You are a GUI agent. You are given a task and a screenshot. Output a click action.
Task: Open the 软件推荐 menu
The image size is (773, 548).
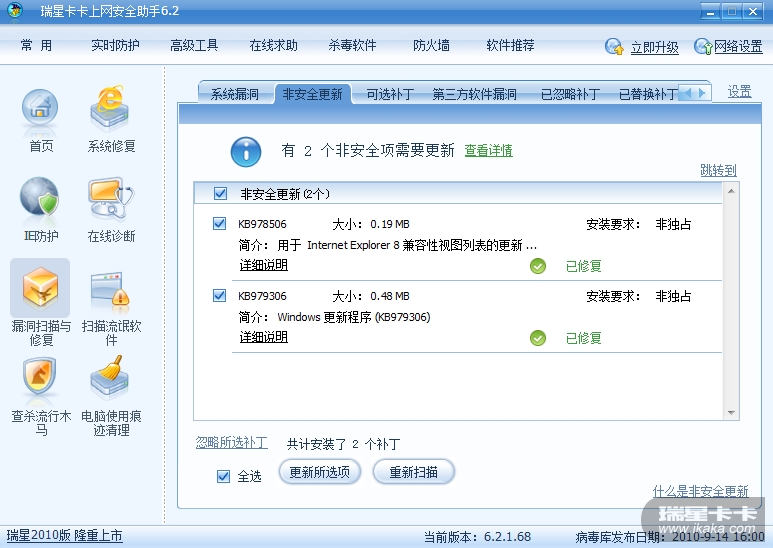pos(510,45)
